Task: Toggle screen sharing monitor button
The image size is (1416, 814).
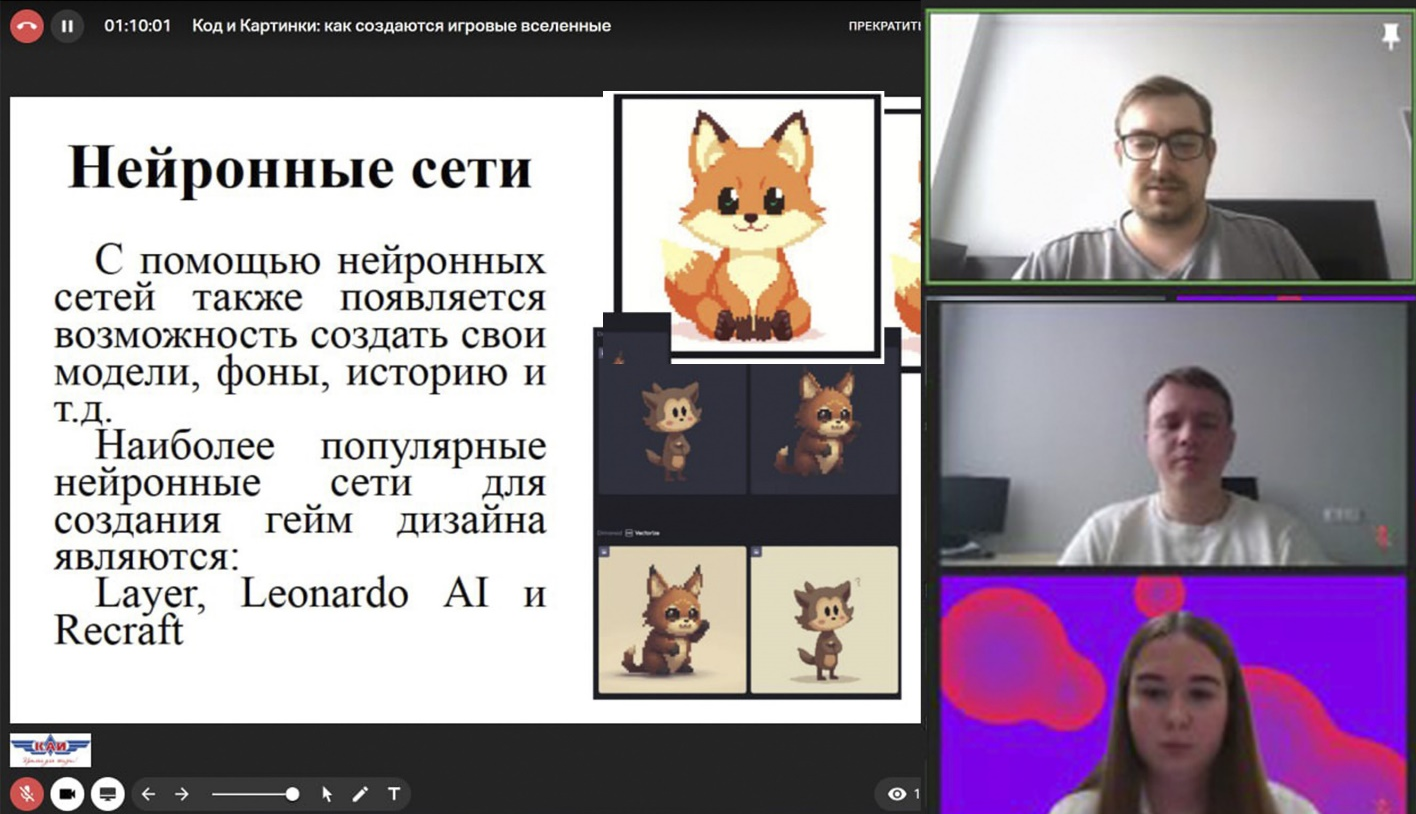Action: (108, 794)
